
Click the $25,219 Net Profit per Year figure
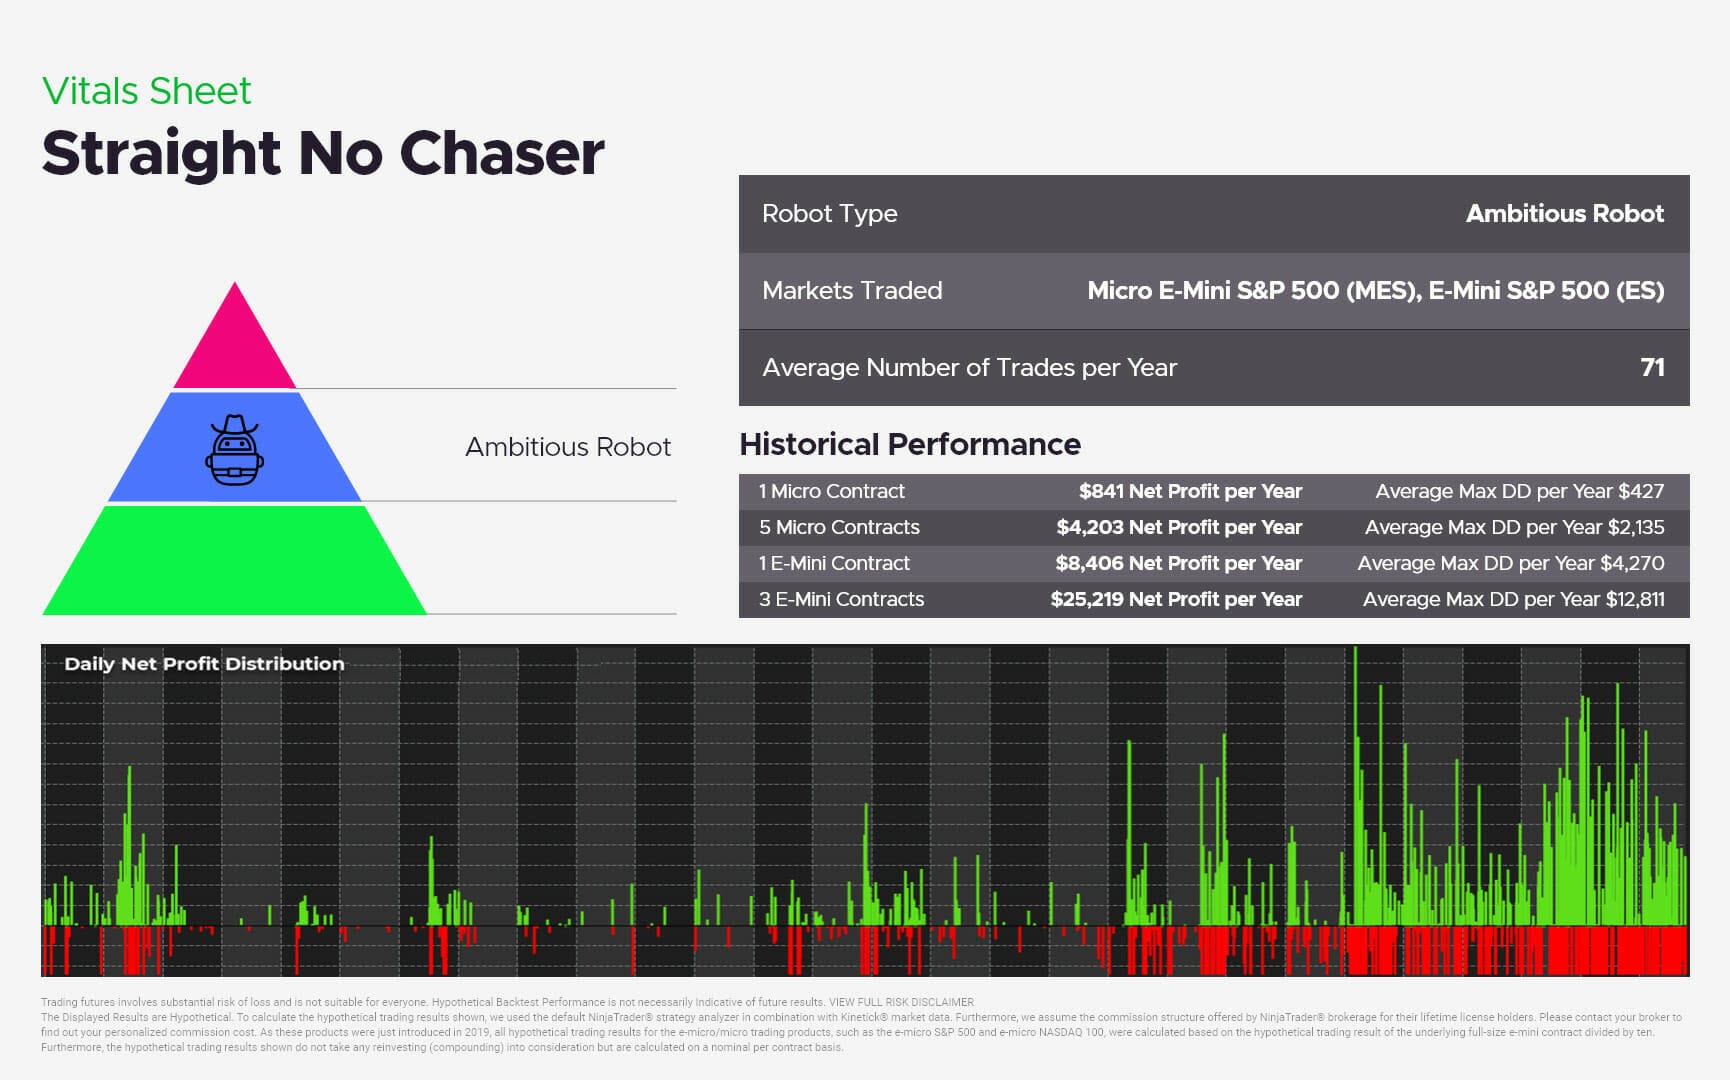tap(1175, 599)
